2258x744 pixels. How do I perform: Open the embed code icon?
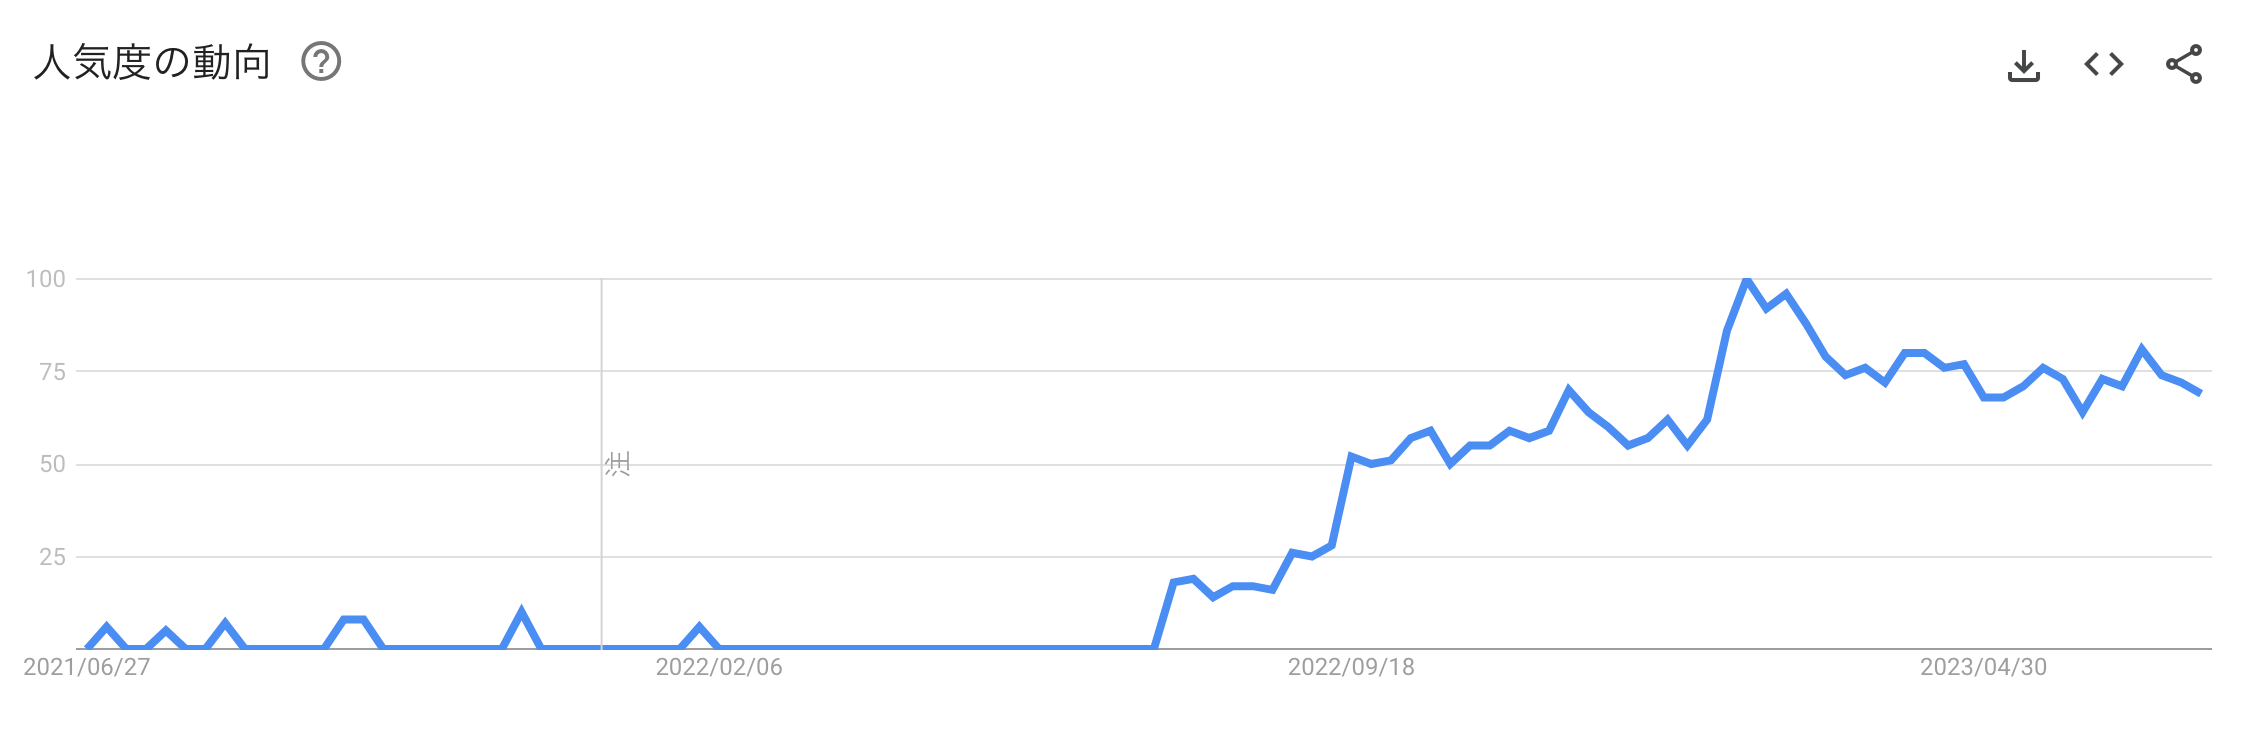click(2104, 65)
